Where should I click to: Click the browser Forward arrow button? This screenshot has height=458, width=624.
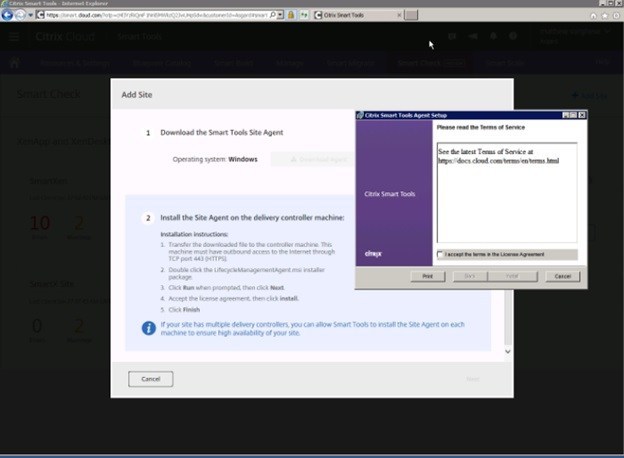point(20,15)
